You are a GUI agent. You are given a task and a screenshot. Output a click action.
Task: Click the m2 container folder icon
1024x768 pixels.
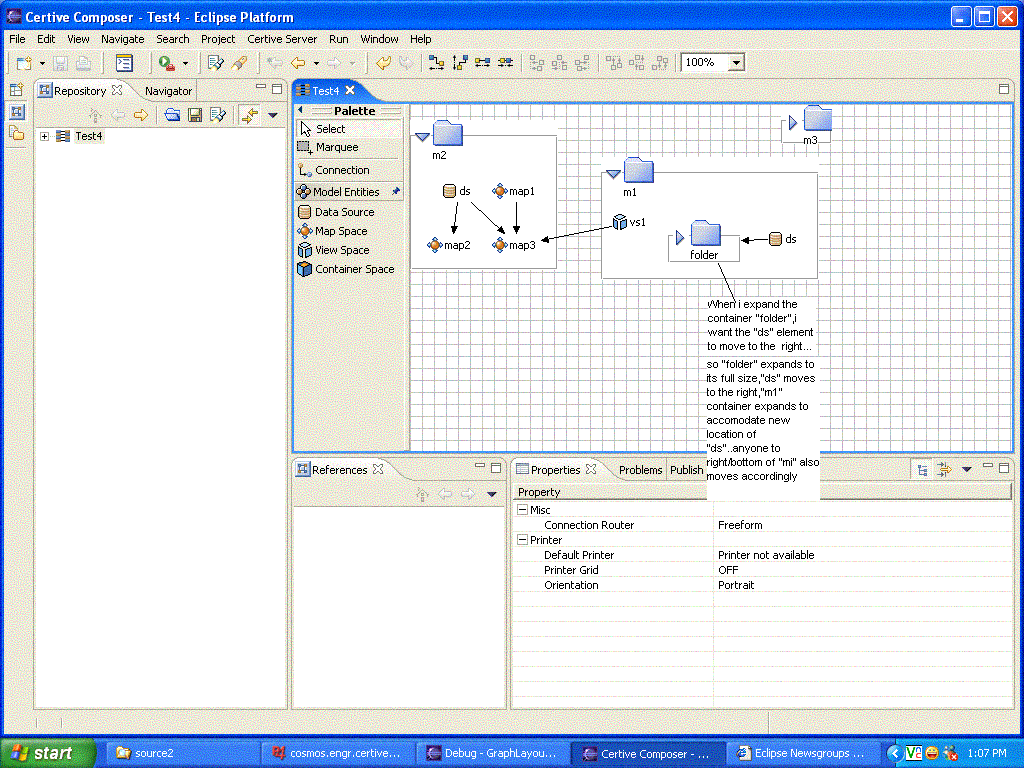point(447,133)
